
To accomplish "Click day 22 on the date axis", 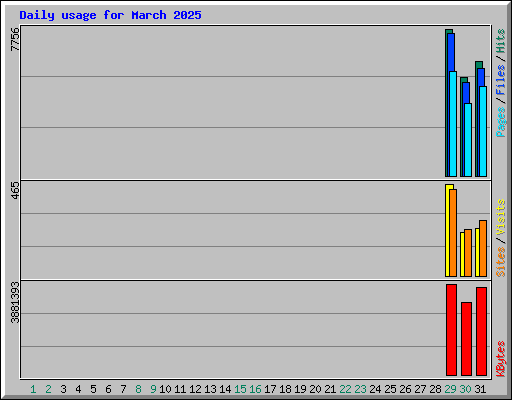I will click(x=345, y=389).
